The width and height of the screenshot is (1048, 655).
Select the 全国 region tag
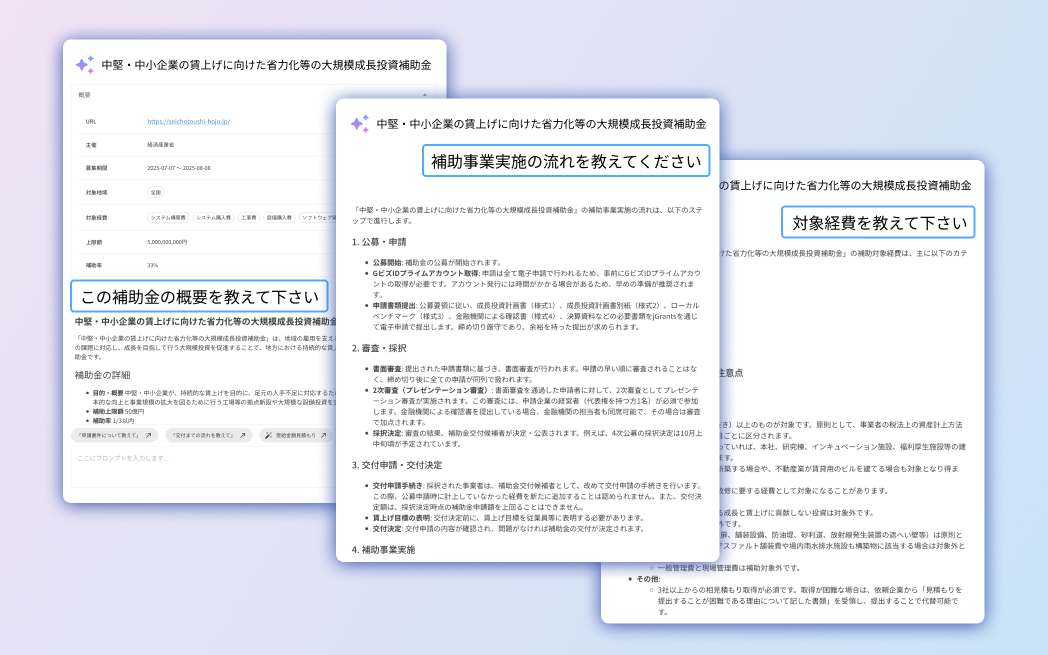coord(155,192)
